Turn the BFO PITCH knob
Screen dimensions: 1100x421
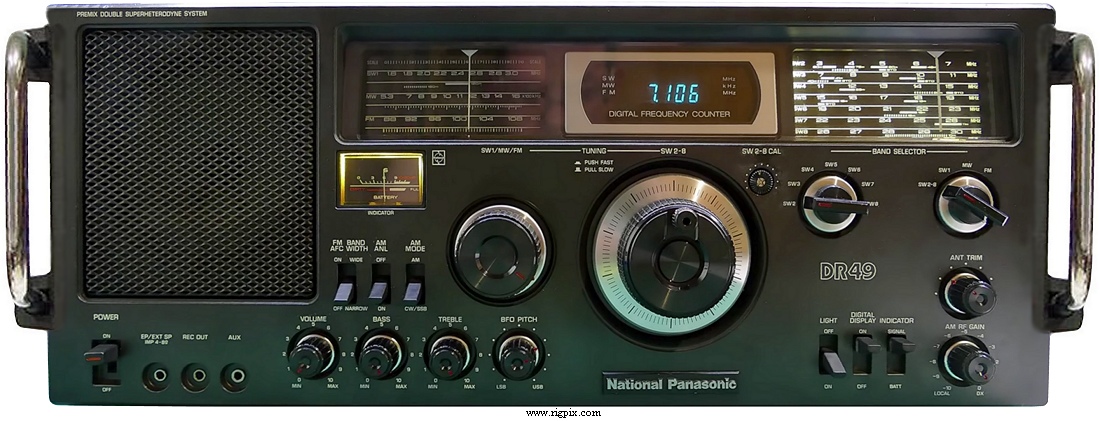click(x=518, y=354)
